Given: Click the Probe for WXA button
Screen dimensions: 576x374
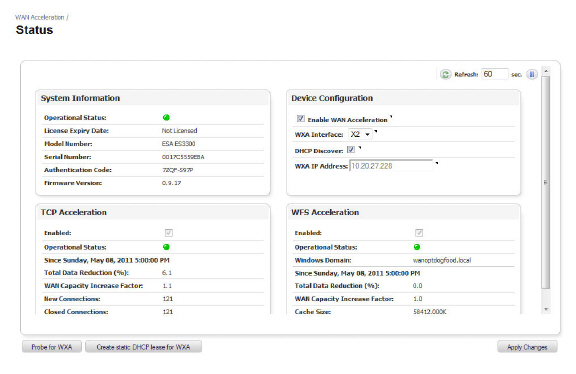Looking at the screenshot, I should 52,347.
